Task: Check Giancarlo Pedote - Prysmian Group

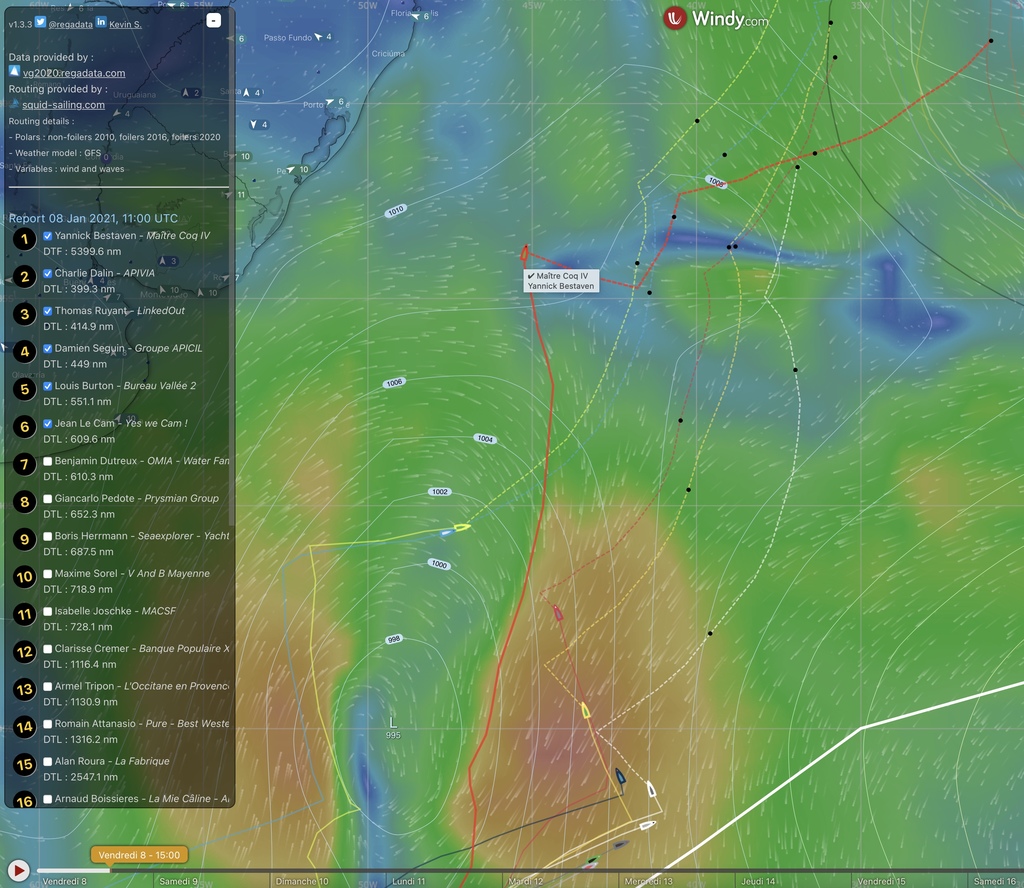Action: [48, 498]
